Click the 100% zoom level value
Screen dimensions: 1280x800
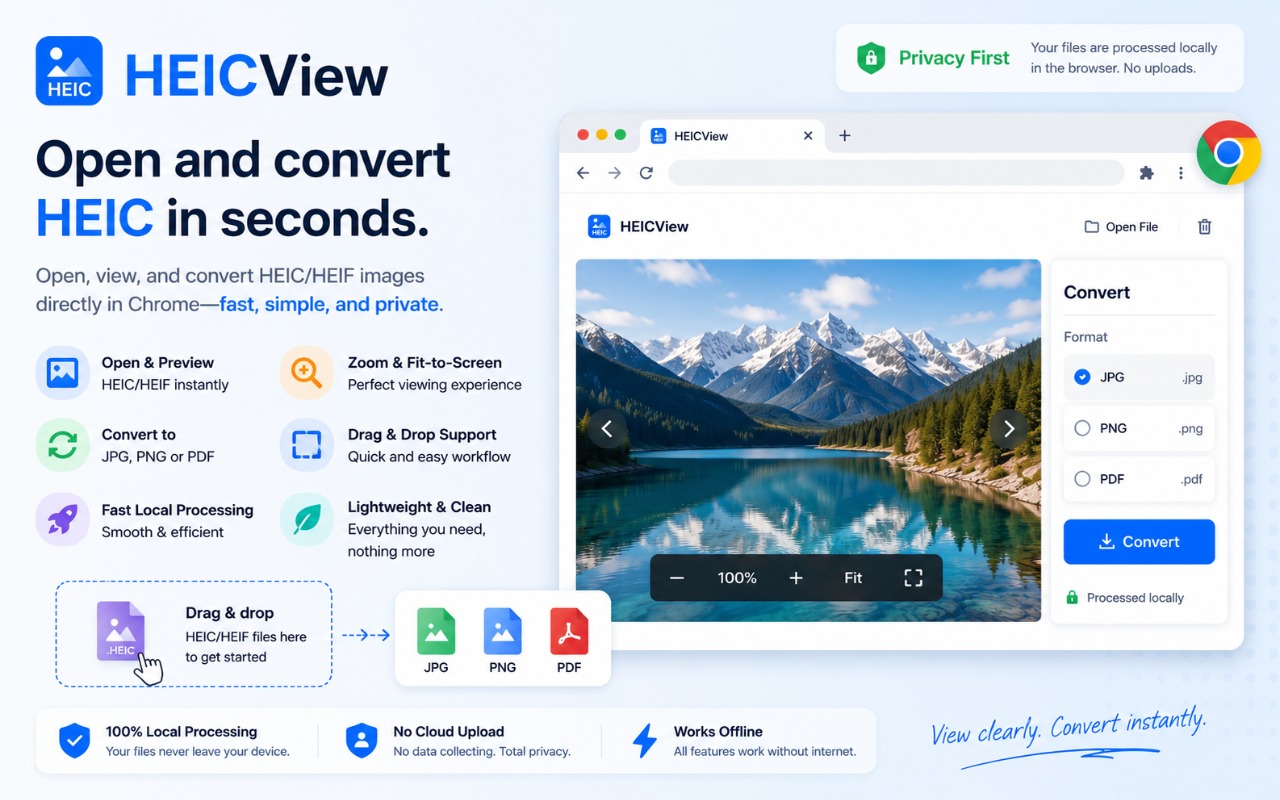pyautogui.click(x=737, y=578)
